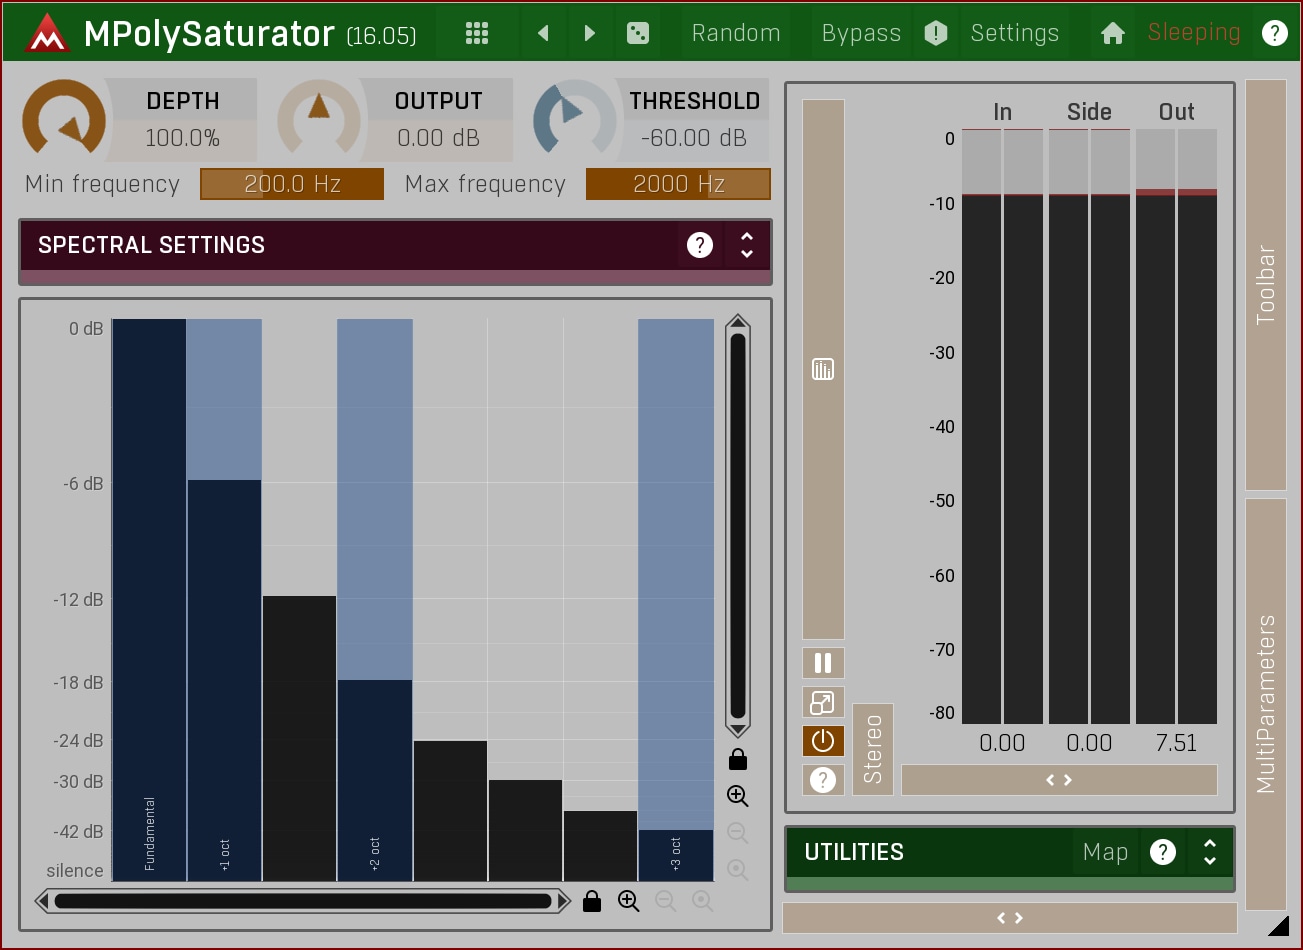
Task: Click the Random button
Action: coord(736,33)
